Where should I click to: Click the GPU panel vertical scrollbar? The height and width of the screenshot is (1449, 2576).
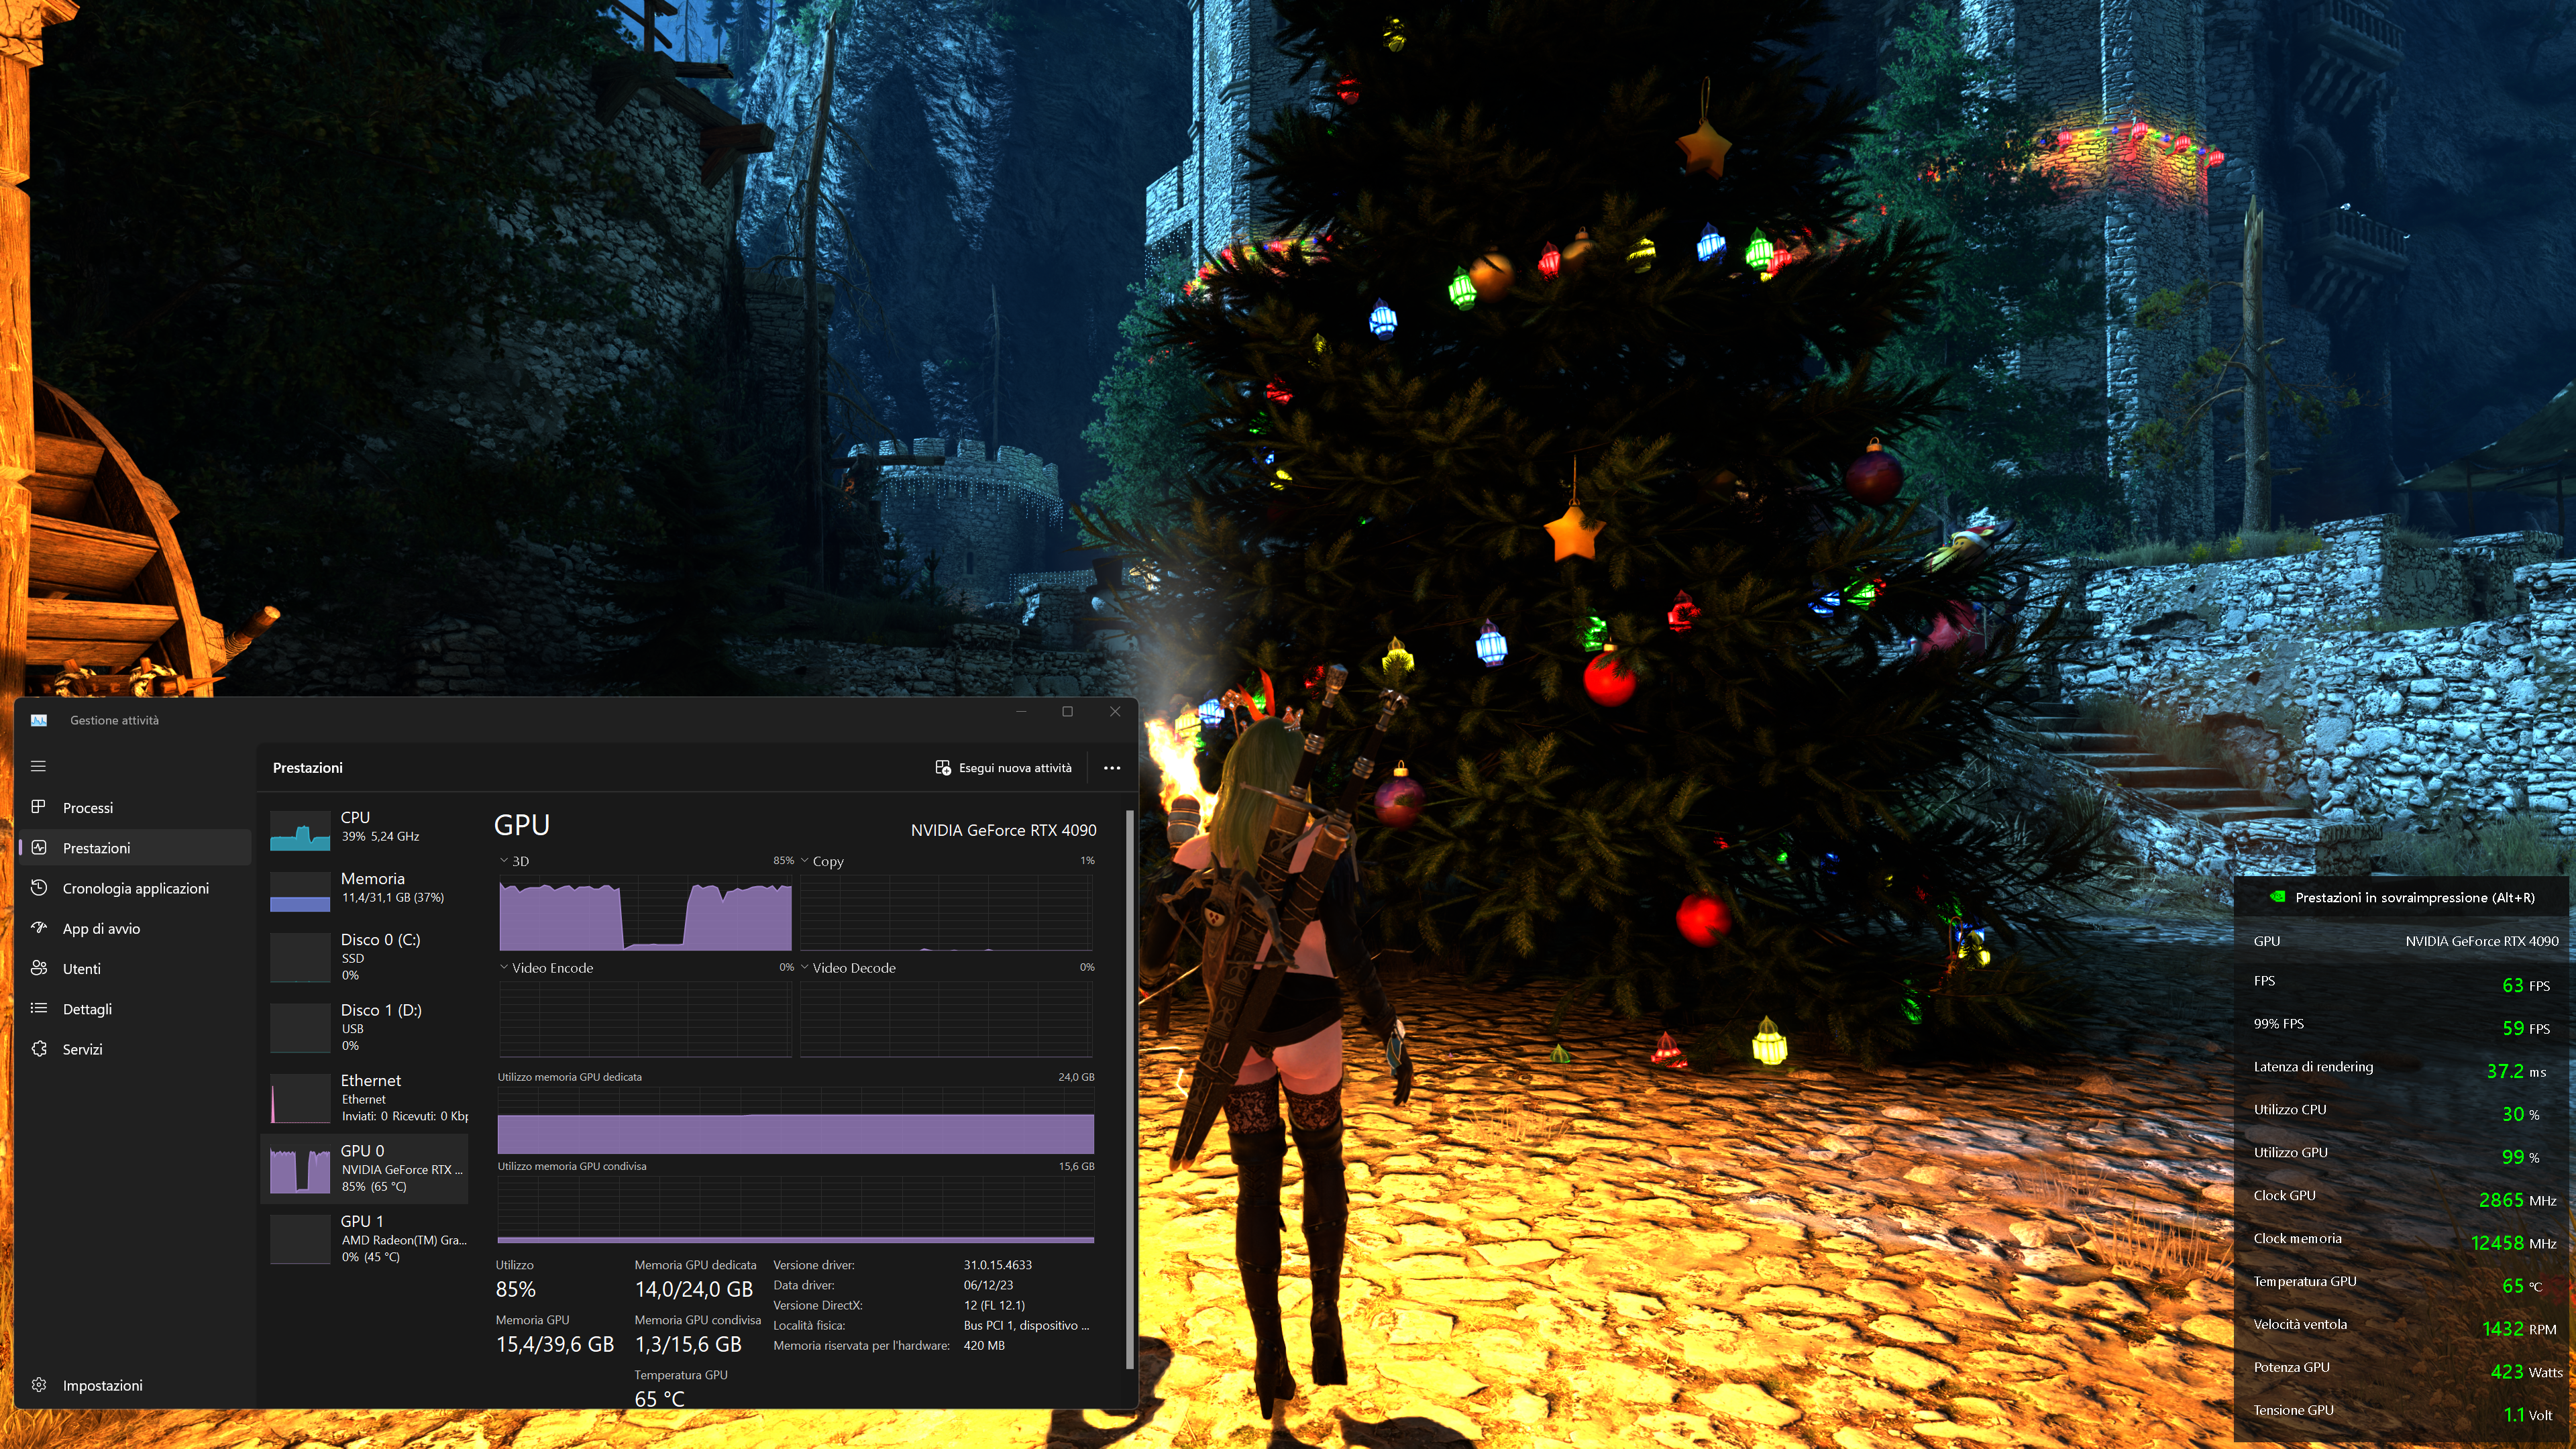[1130, 1088]
